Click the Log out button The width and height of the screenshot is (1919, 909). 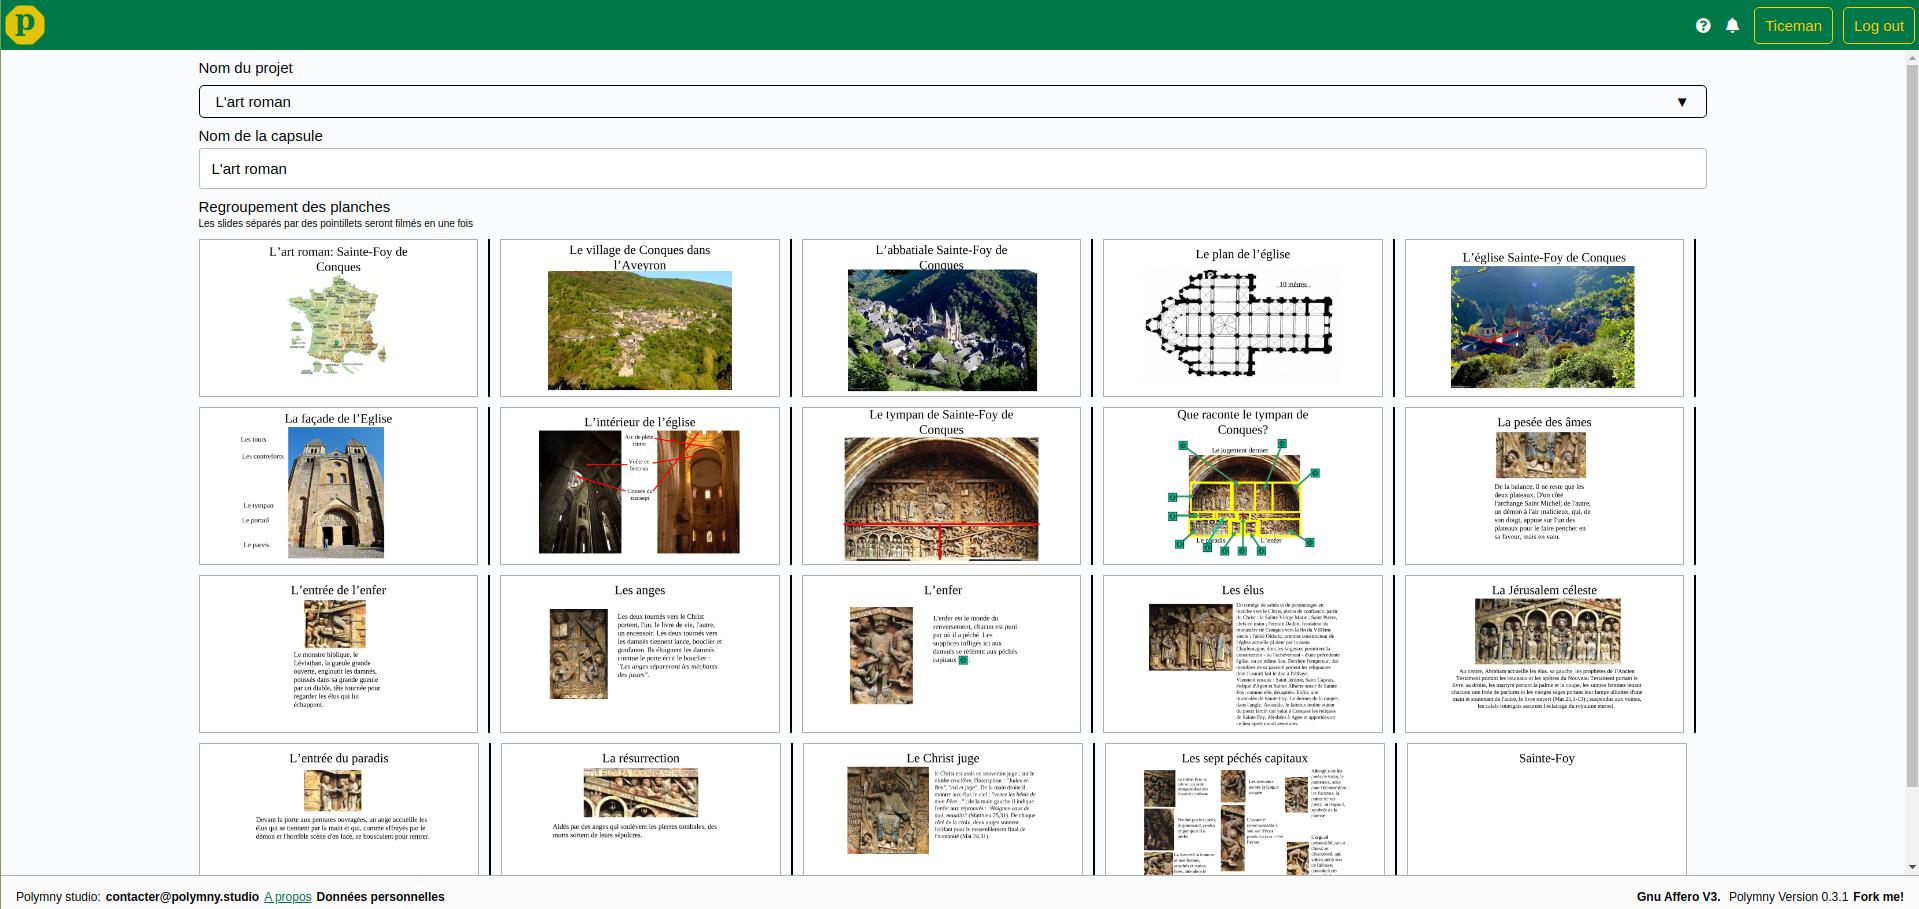point(1878,26)
